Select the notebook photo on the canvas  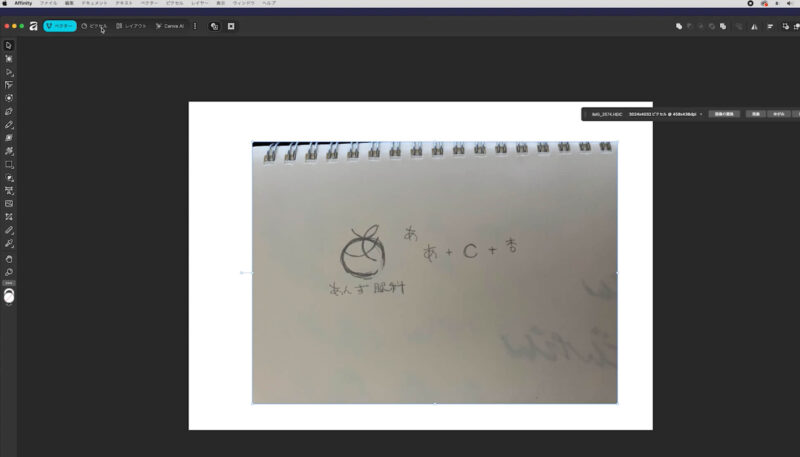point(435,272)
